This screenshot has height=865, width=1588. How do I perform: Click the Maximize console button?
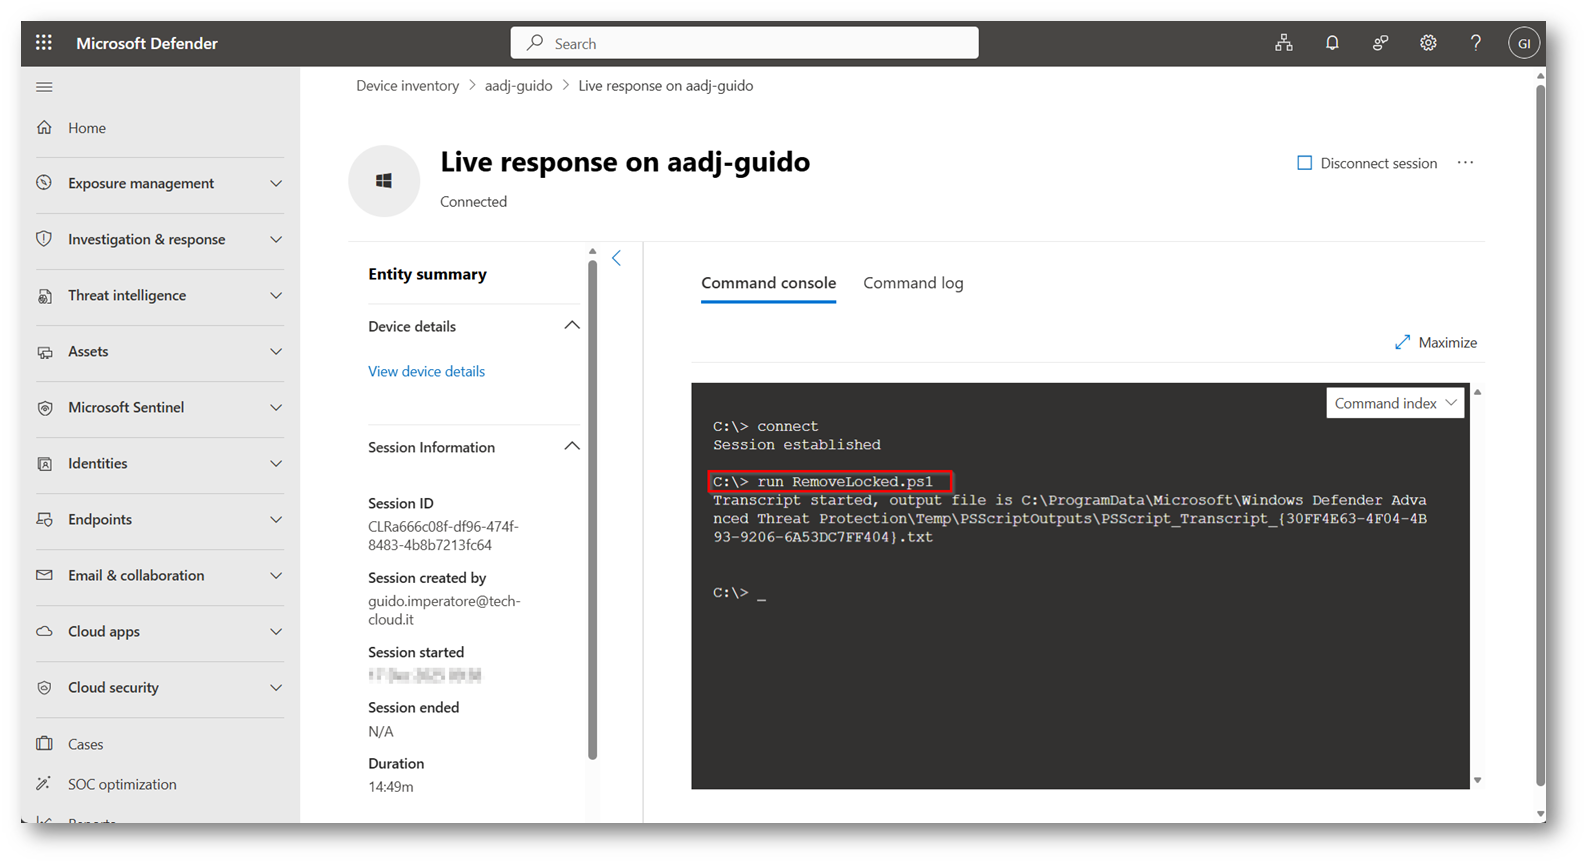pyautogui.click(x=1436, y=342)
